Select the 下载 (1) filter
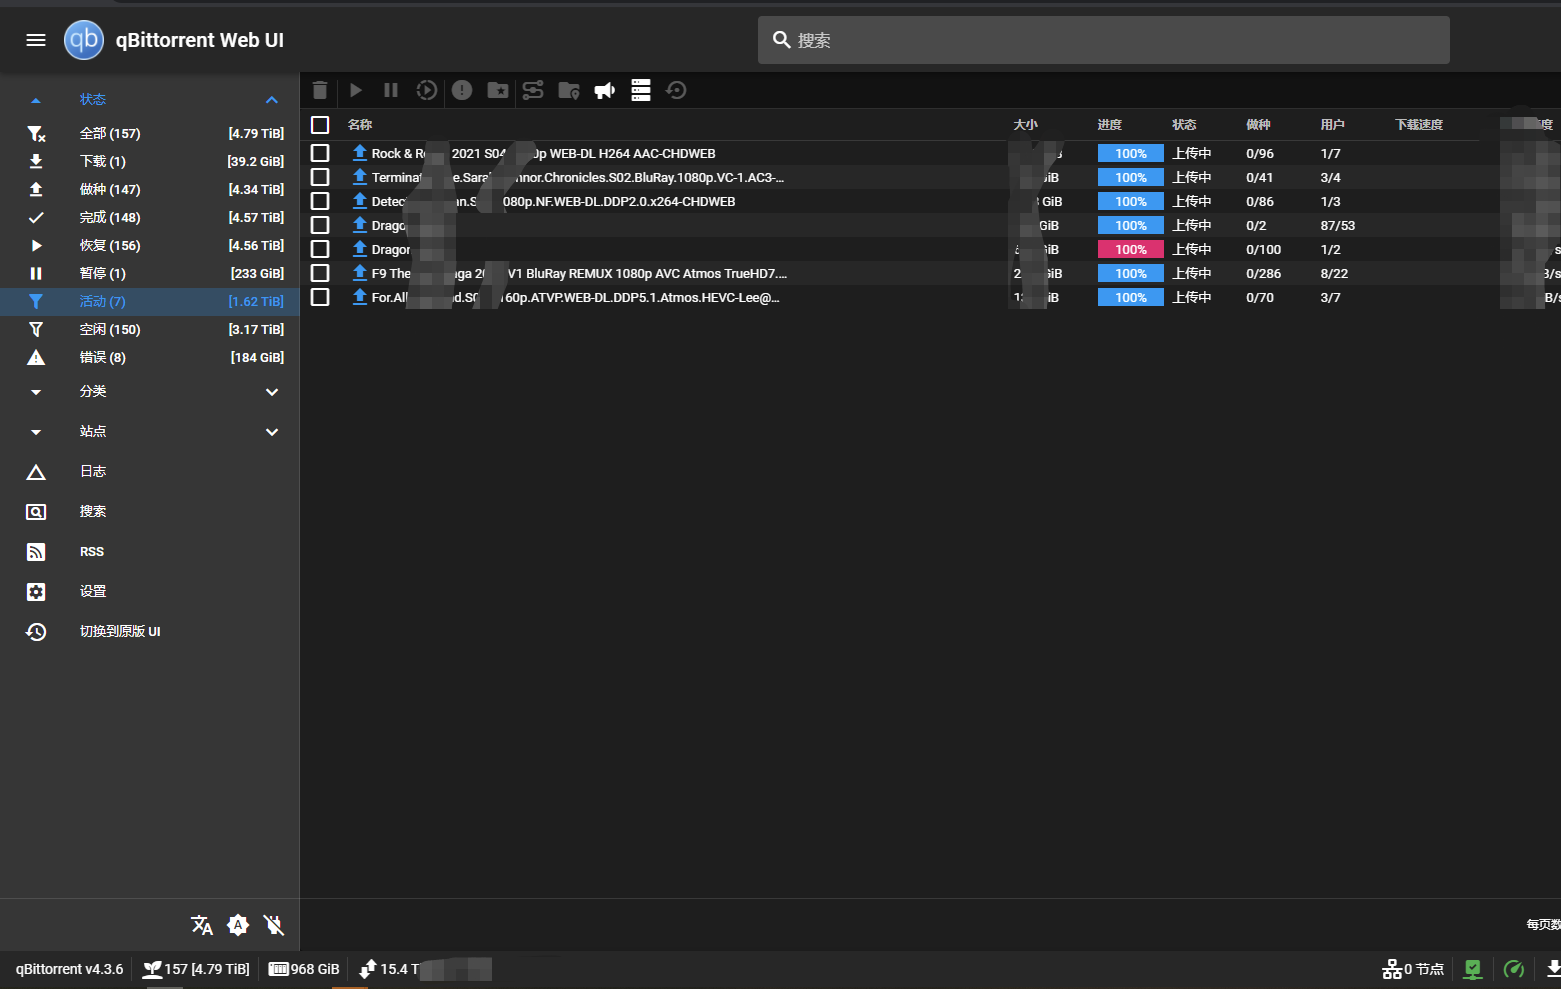Image resolution: width=1561 pixels, height=989 pixels. [150, 161]
